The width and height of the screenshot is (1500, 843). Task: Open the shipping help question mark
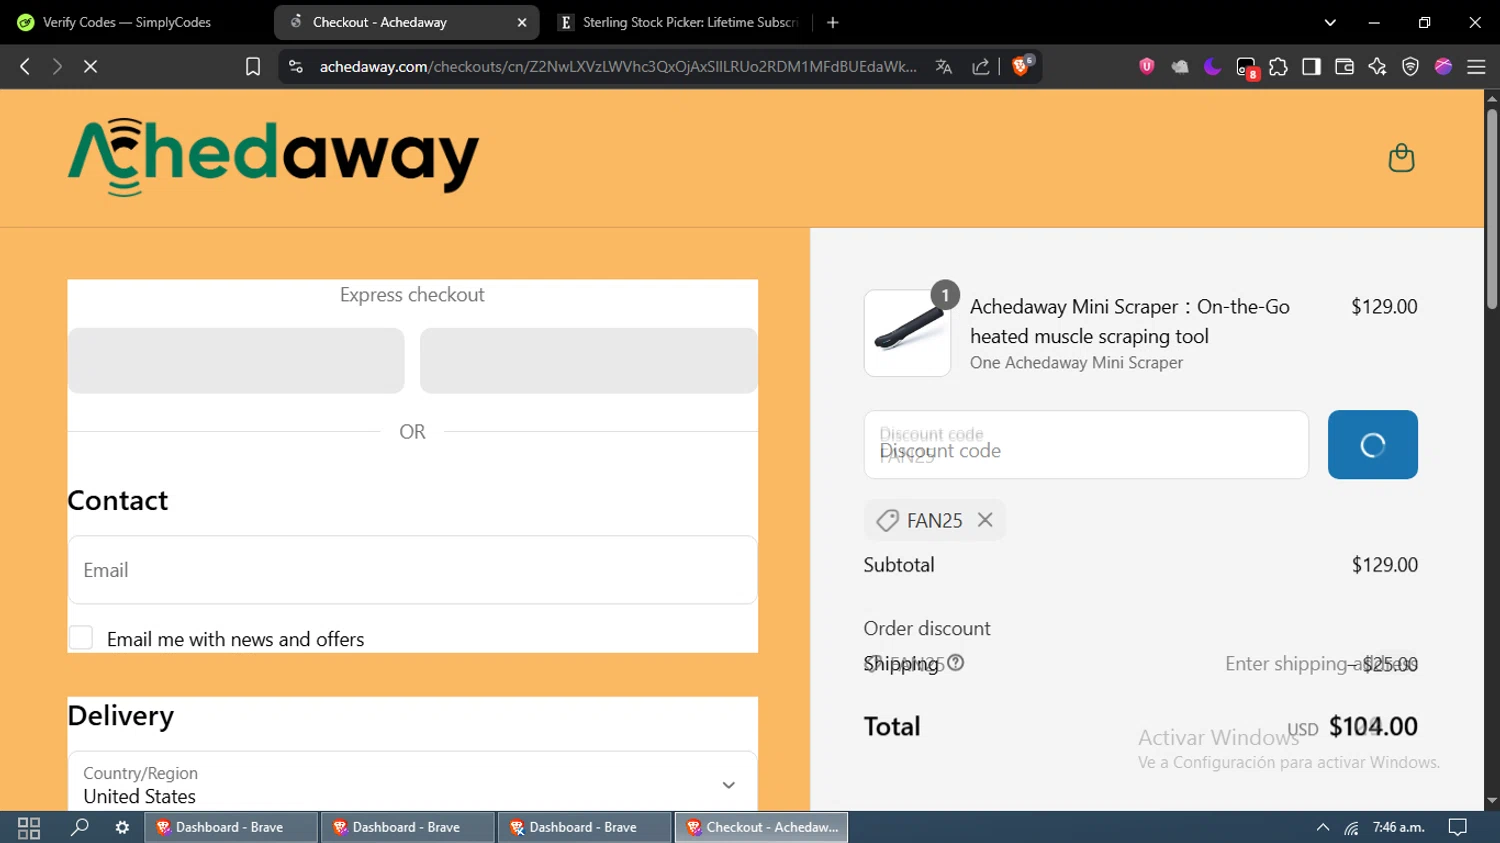(956, 663)
